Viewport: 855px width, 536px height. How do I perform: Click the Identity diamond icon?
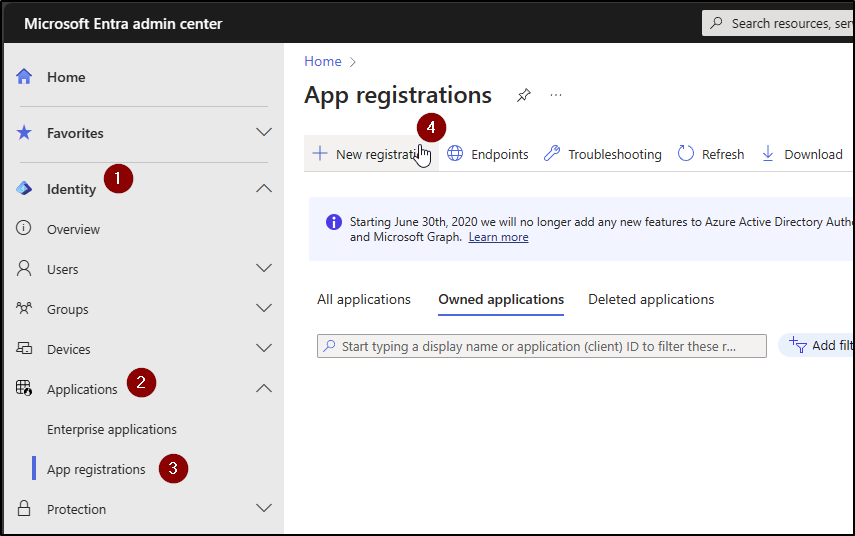[x=24, y=189]
